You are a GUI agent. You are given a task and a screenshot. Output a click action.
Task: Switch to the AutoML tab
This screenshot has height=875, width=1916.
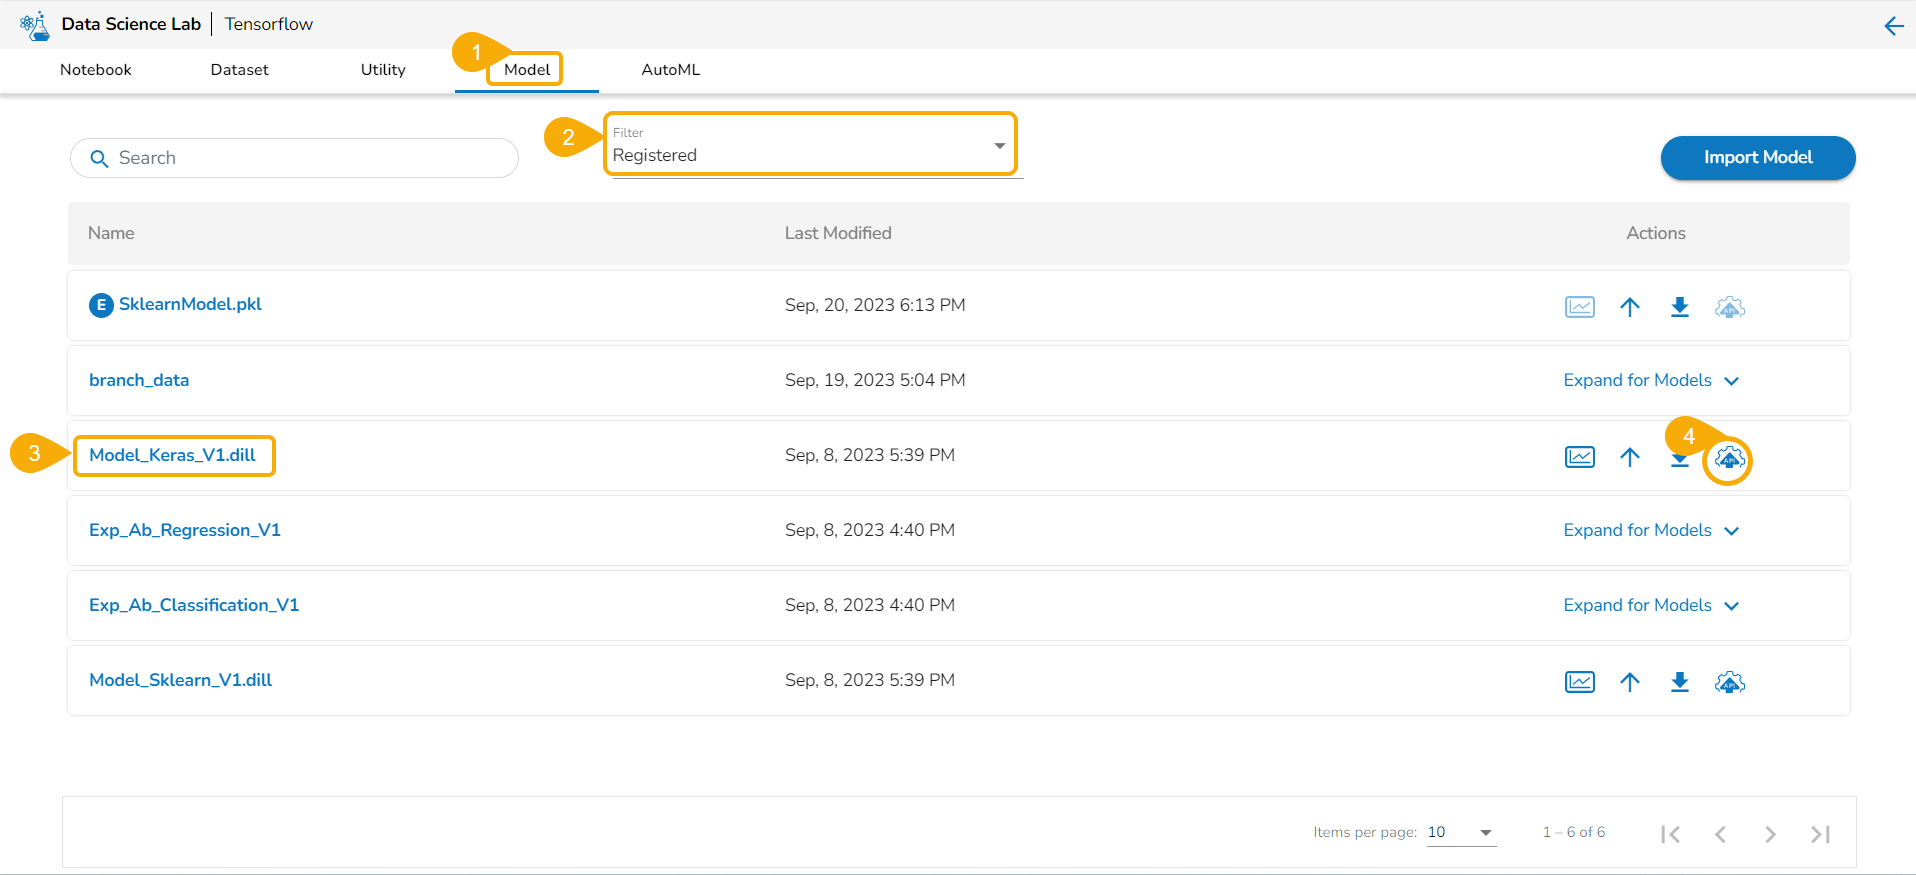[670, 70]
